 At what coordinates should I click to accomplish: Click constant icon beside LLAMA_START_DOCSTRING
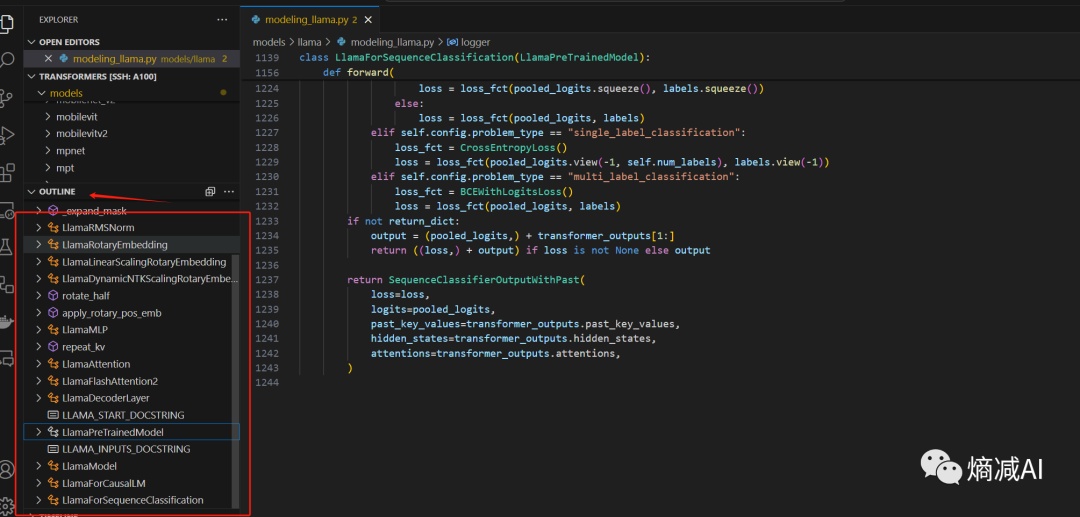(53, 415)
